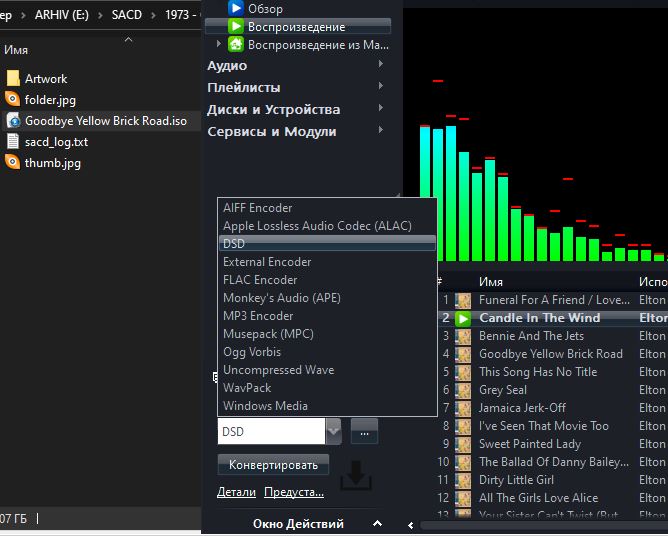Click the track list horizontal scrollbar left arrow

click(411, 524)
